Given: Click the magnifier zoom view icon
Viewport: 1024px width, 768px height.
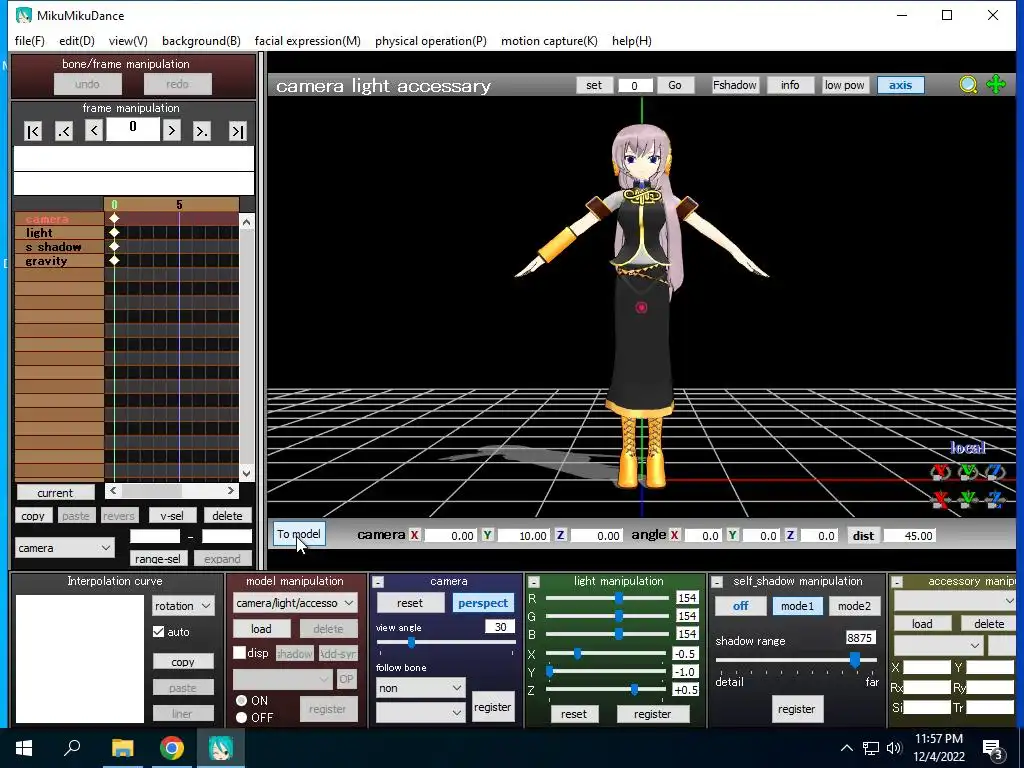Looking at the screenshot, I should 968,84.
